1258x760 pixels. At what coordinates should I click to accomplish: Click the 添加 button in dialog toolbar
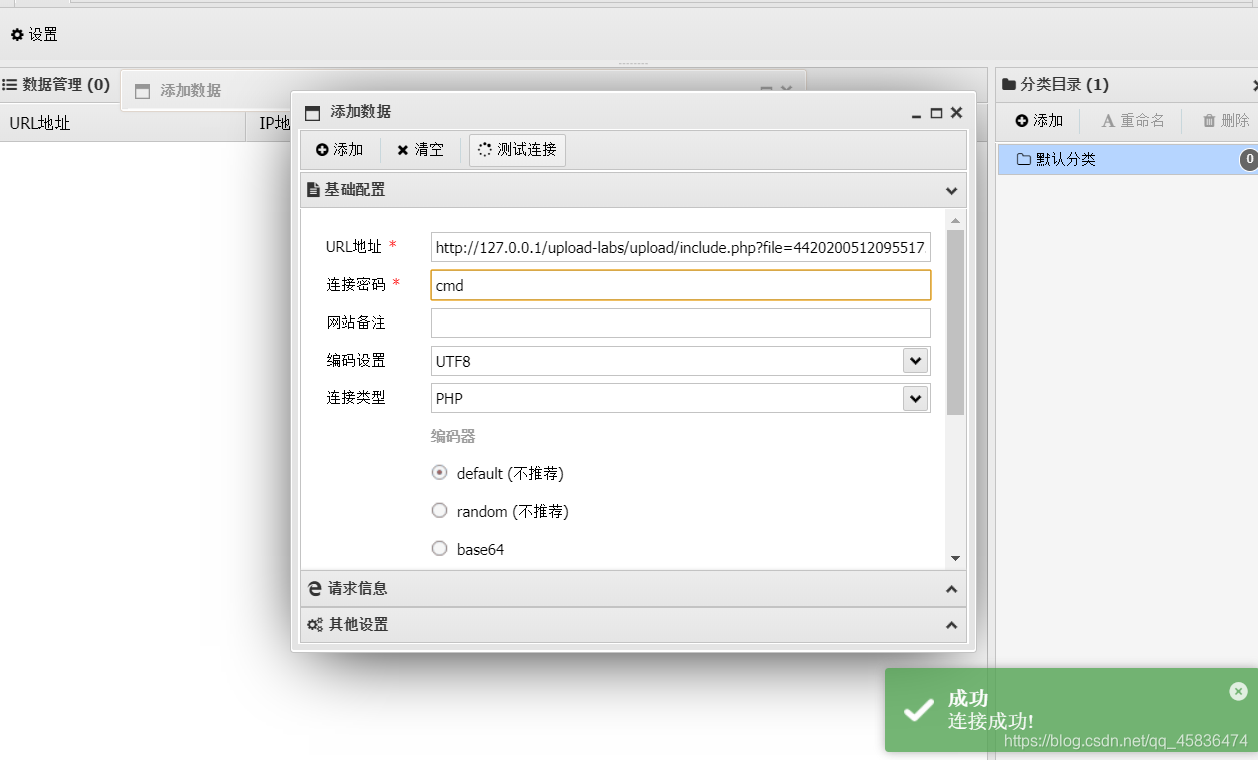(340, 150)
